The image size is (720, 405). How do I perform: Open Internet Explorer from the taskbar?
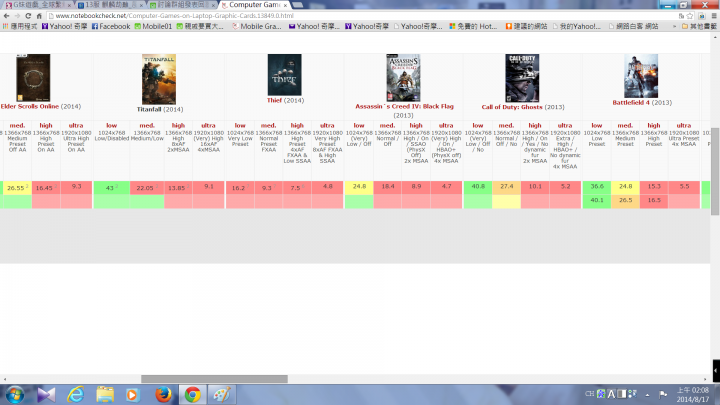click(76, 395)
